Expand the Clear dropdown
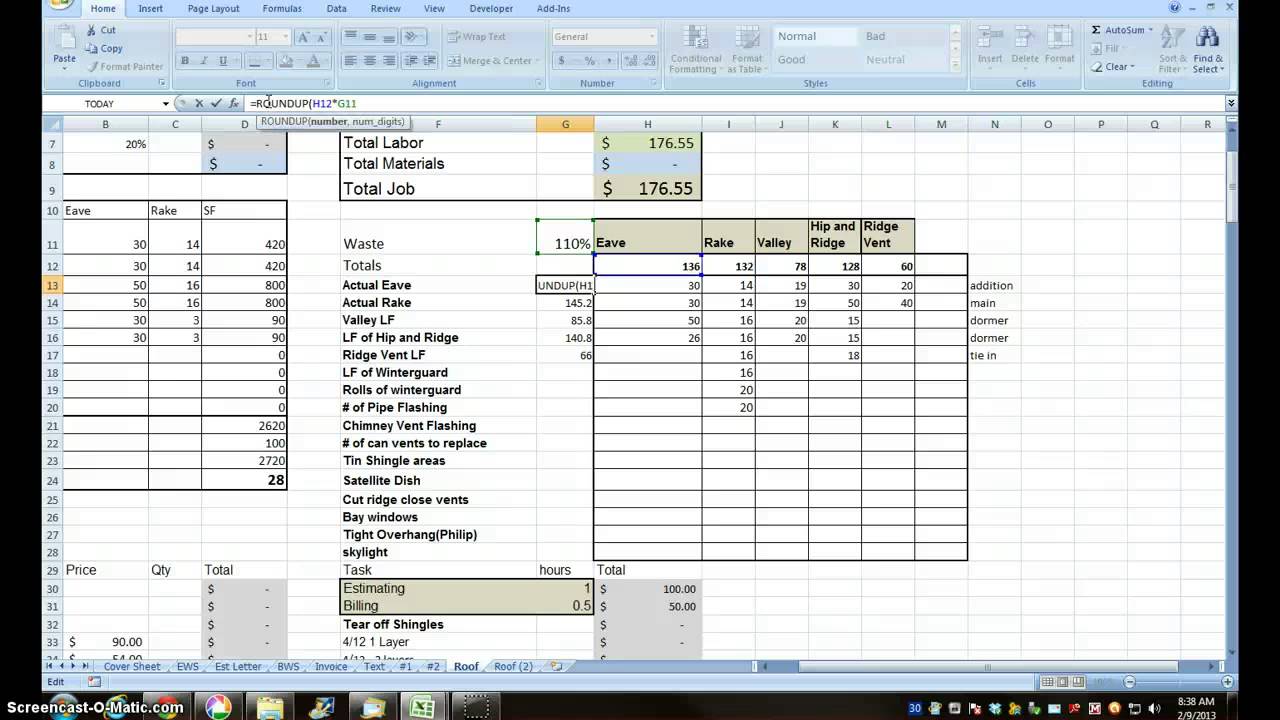This screenshot has height=720, width=1280. pyautogui.click(x=1133, y=67)
